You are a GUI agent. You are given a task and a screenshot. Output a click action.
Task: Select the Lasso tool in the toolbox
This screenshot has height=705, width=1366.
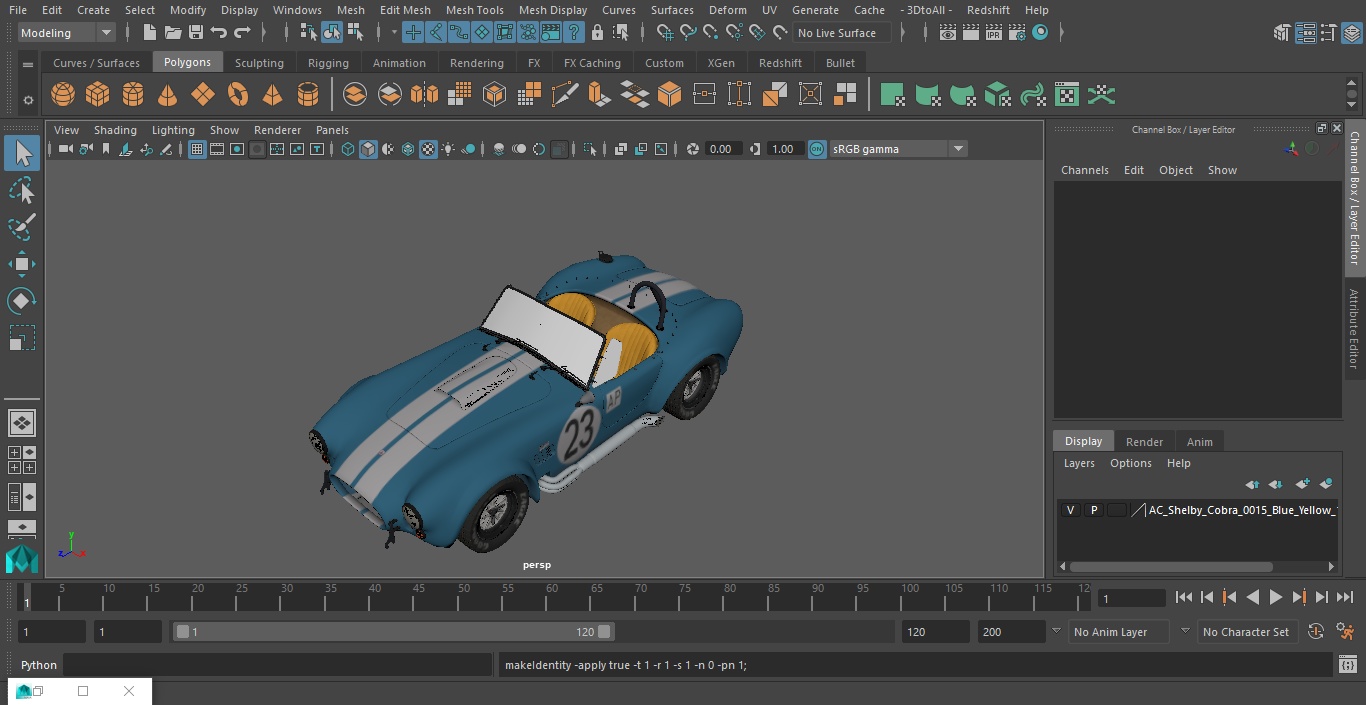(22, 190)
